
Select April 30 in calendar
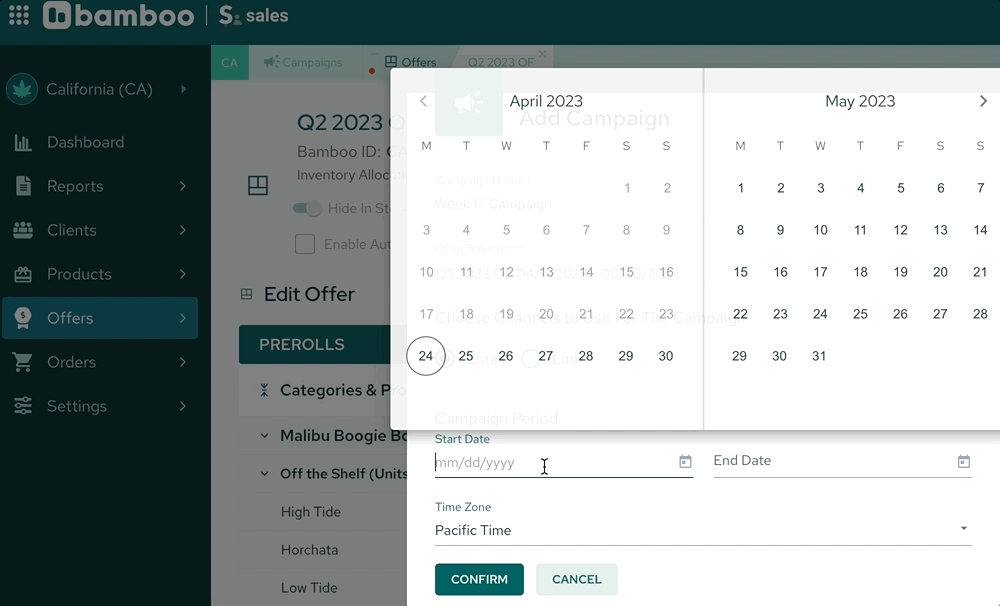[x=666, y=356]
